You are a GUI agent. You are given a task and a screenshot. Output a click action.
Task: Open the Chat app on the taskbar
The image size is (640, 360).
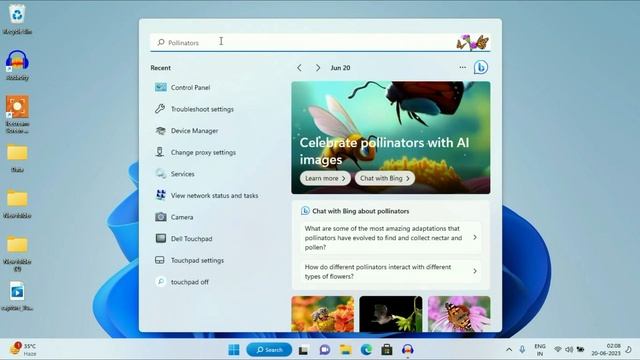click(x=324, y=350)
